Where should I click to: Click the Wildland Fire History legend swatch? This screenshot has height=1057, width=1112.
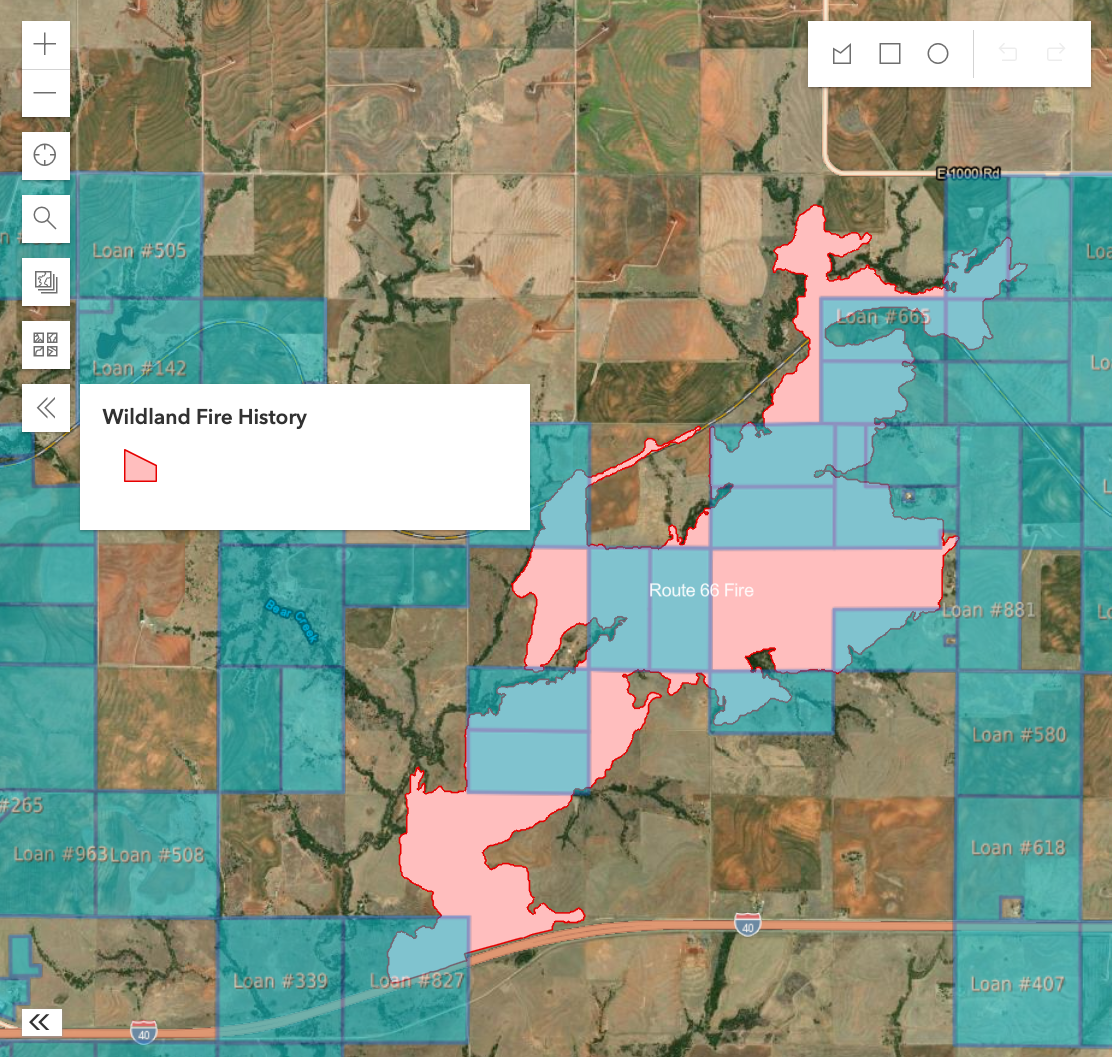(140, 466)
